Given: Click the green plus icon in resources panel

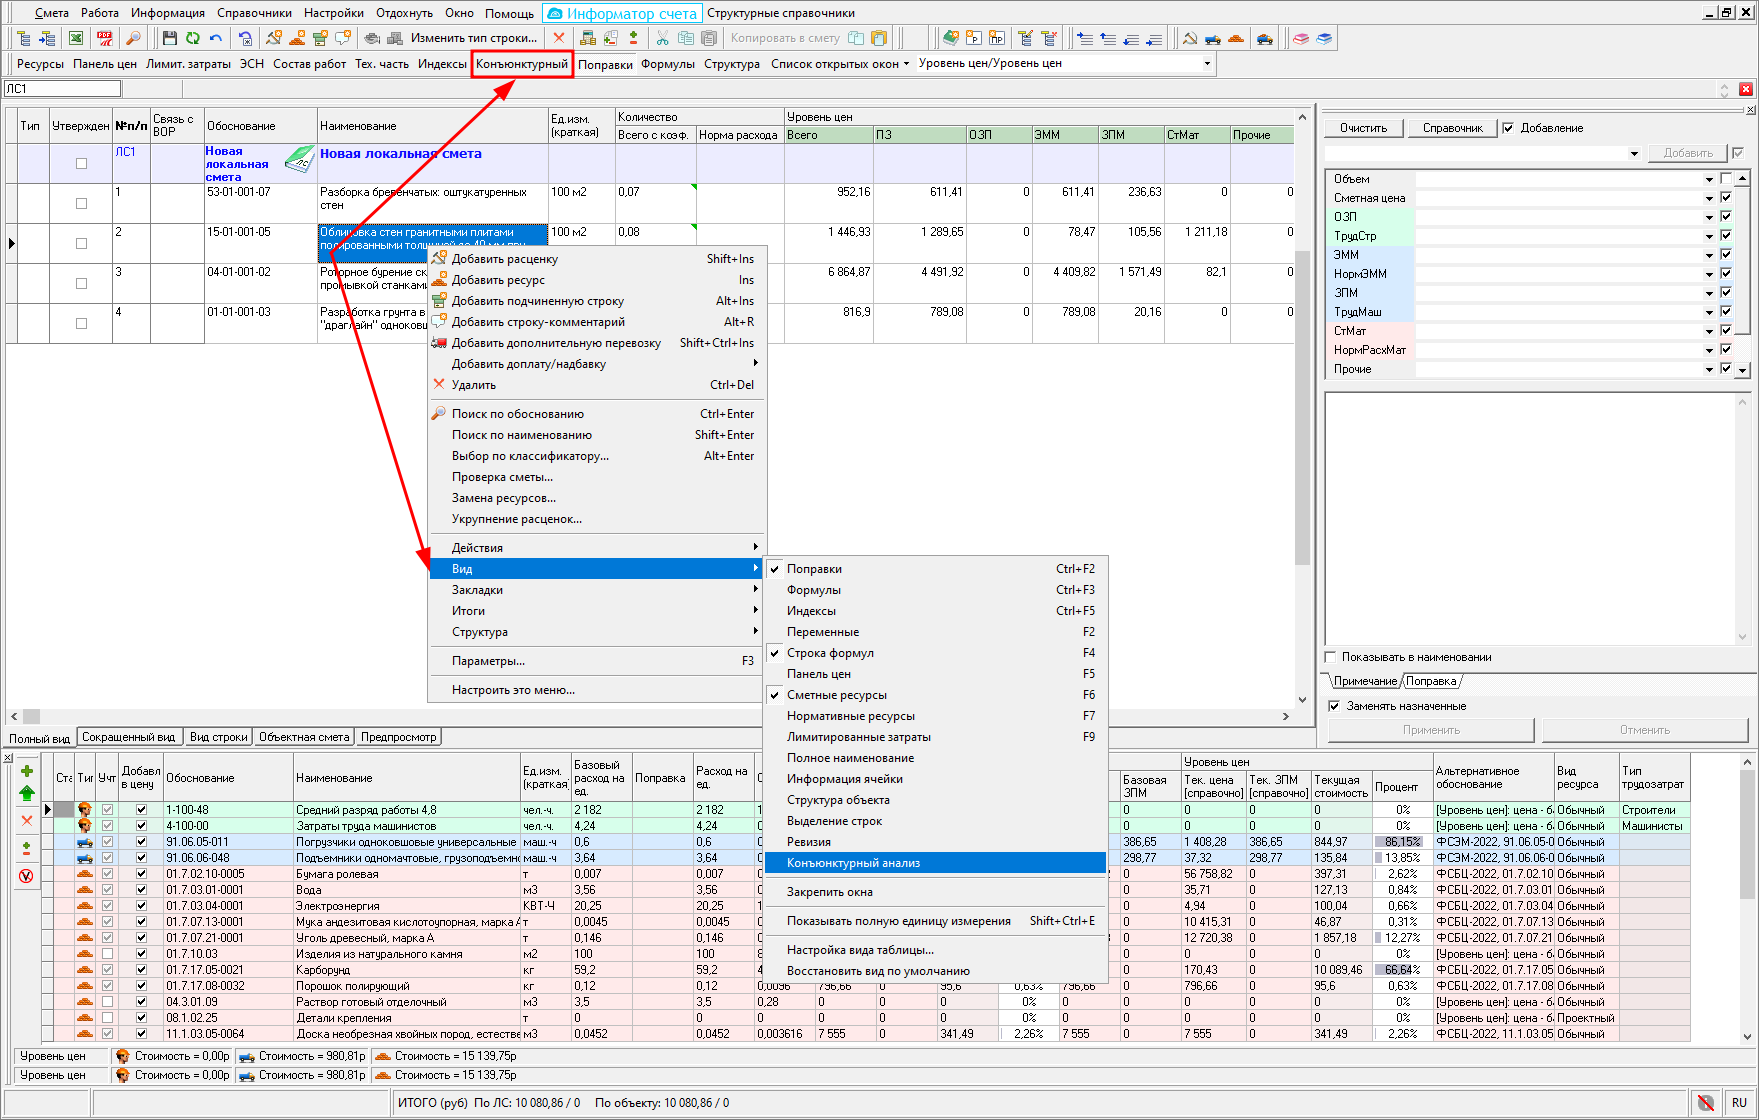Looking at the screenshot, I should 27,771.
